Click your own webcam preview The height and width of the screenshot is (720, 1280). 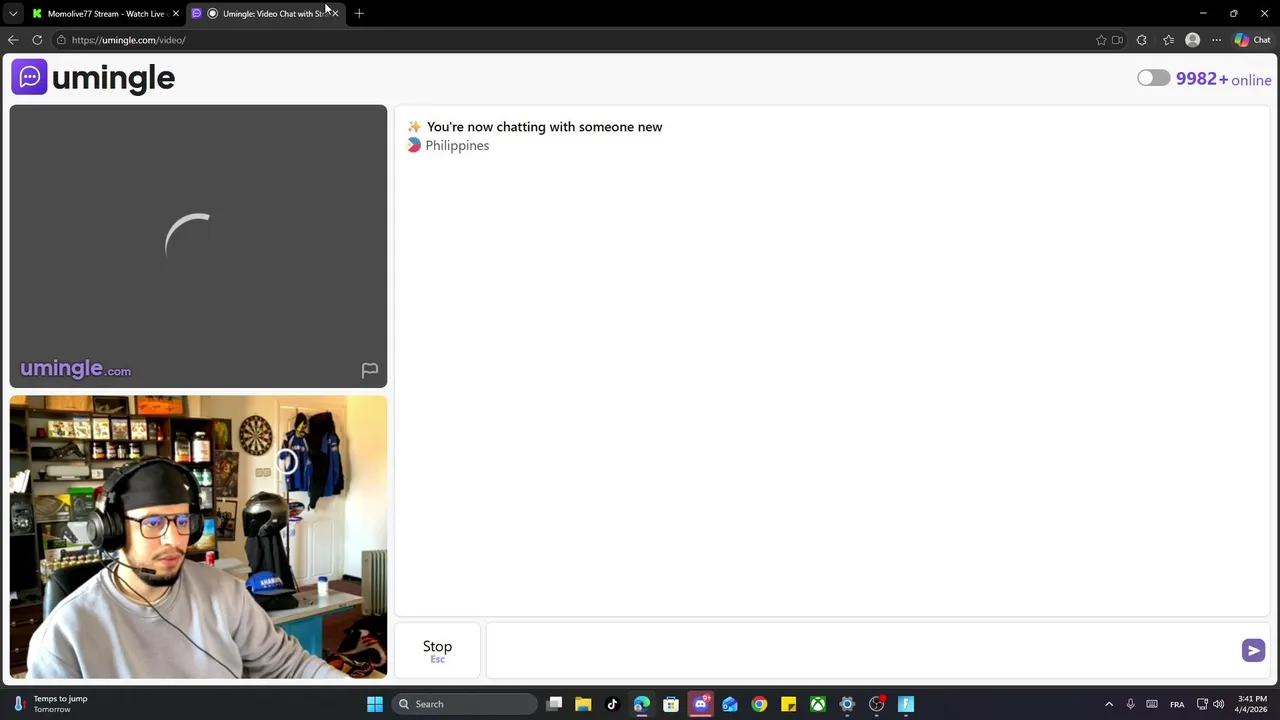198,537
